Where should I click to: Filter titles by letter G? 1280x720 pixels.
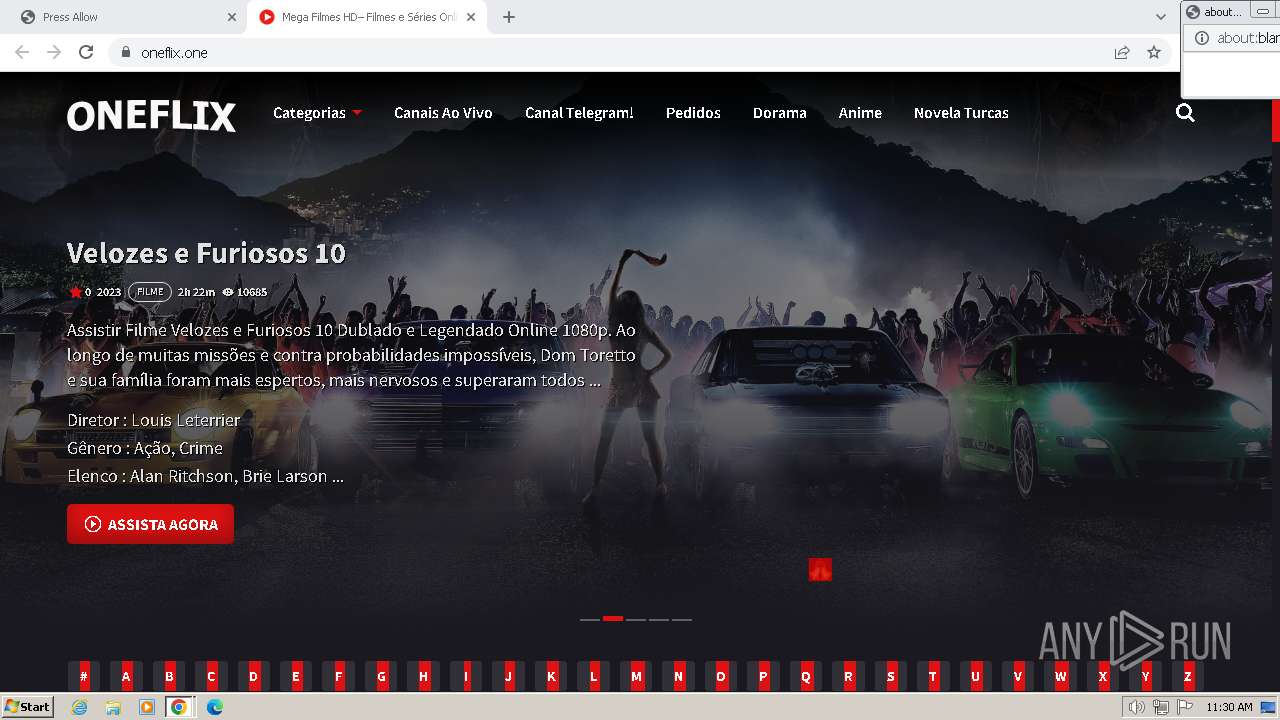(381, 676)
